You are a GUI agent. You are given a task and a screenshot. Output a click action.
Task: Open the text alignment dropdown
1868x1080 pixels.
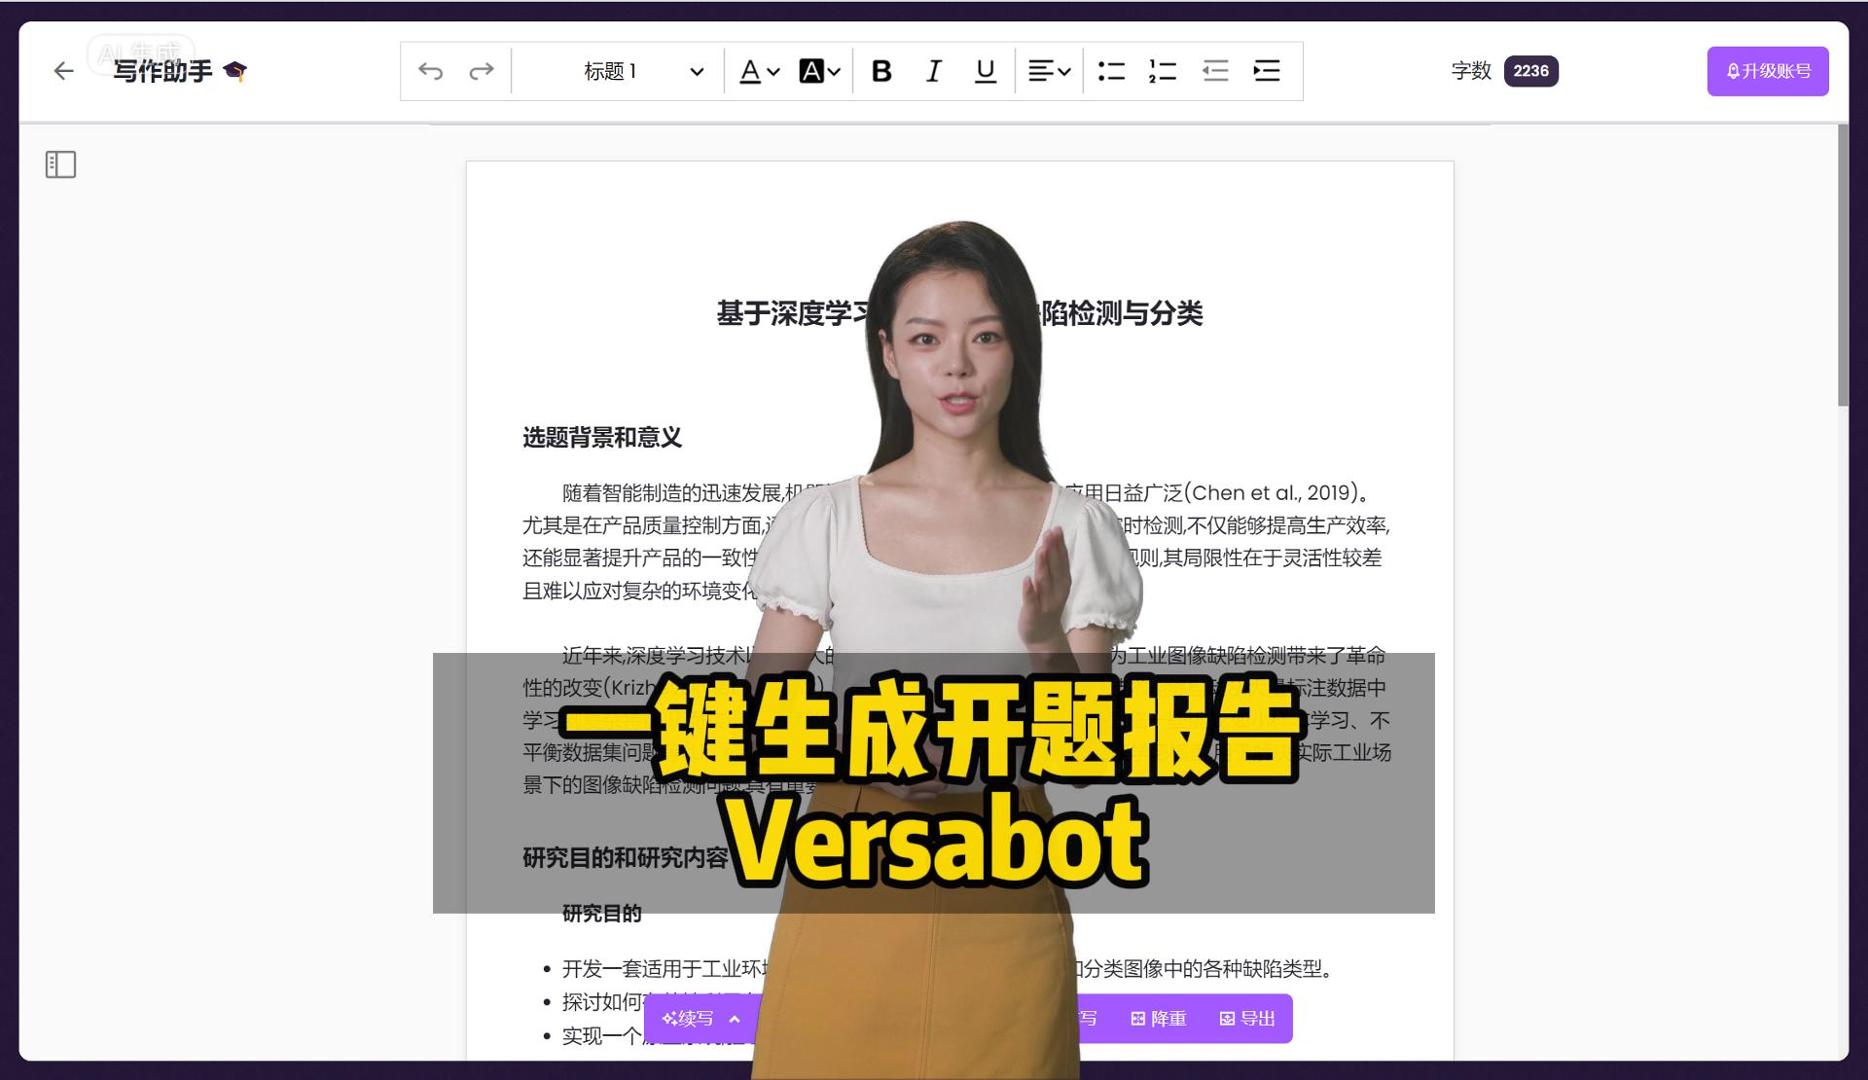coord(1048,71)
